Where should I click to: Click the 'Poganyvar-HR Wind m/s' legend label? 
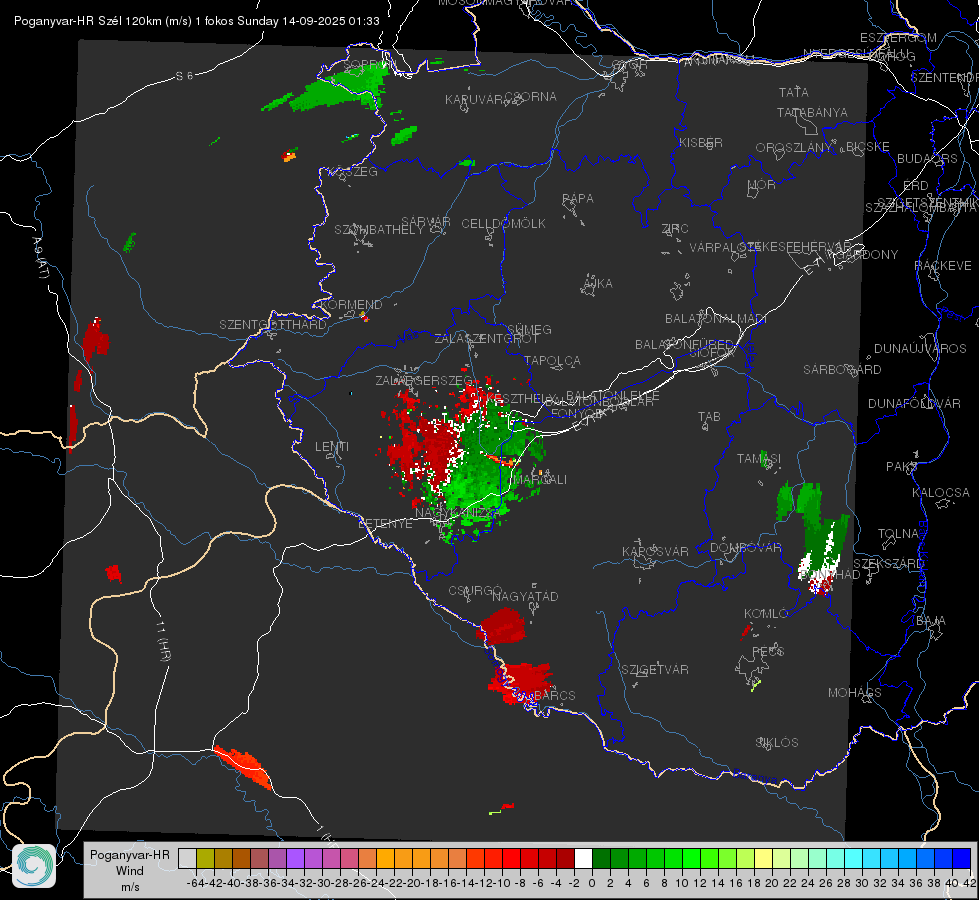[x=130, y=871]
